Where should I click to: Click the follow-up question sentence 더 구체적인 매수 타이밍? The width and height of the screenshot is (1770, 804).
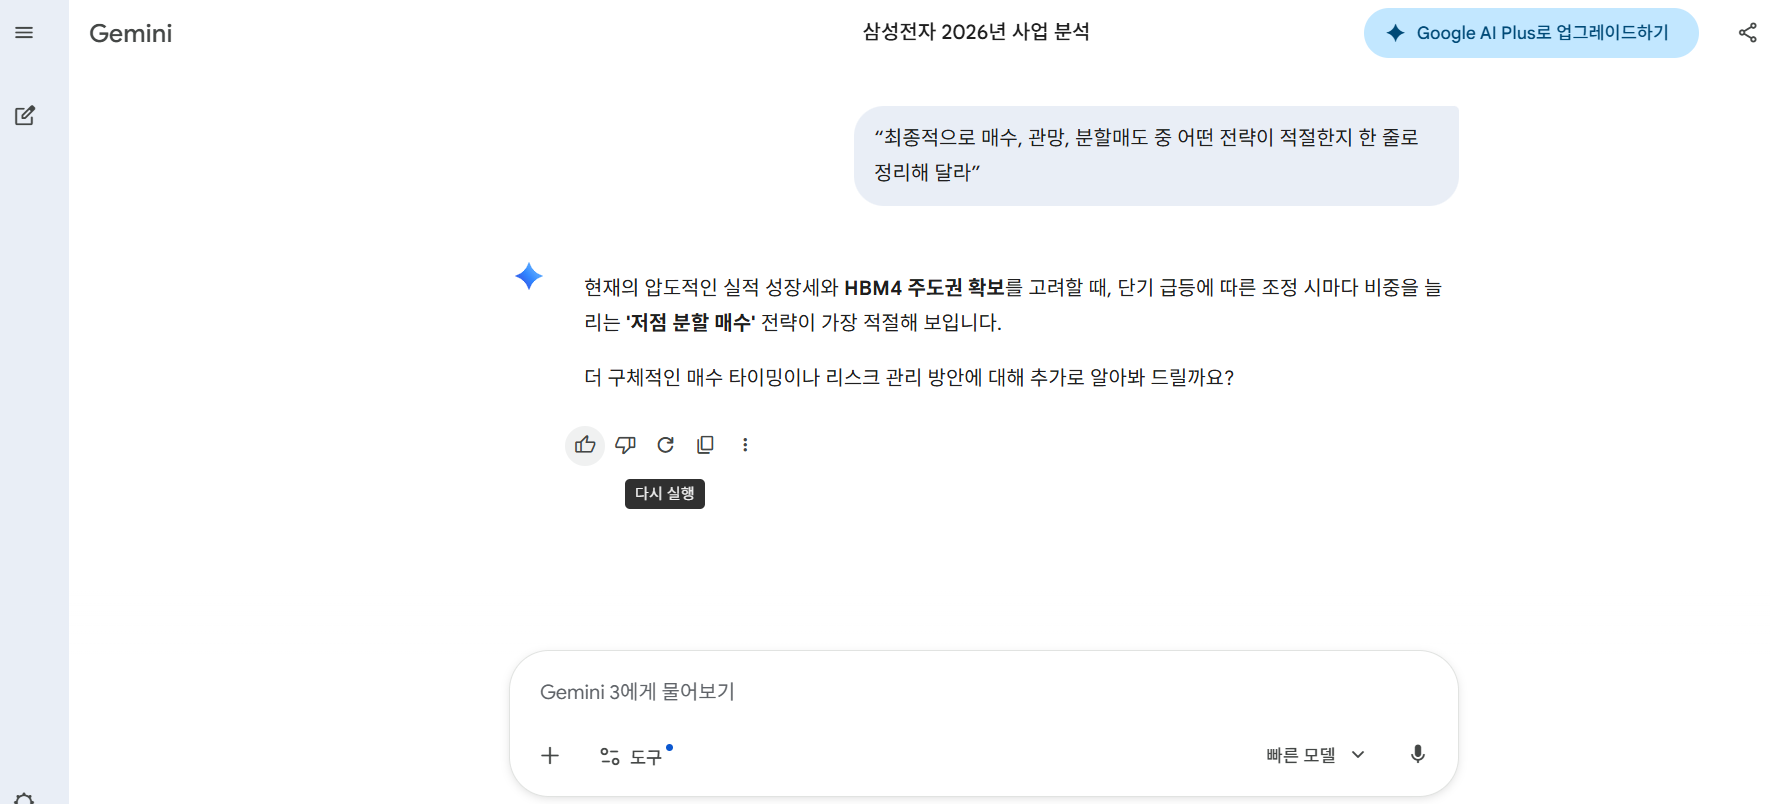click(x=909, y=377)
